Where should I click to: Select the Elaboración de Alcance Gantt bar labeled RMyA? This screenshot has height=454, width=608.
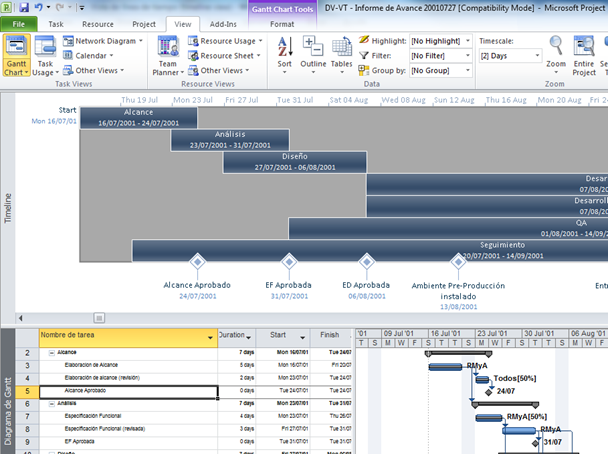[x=445, y=366]
